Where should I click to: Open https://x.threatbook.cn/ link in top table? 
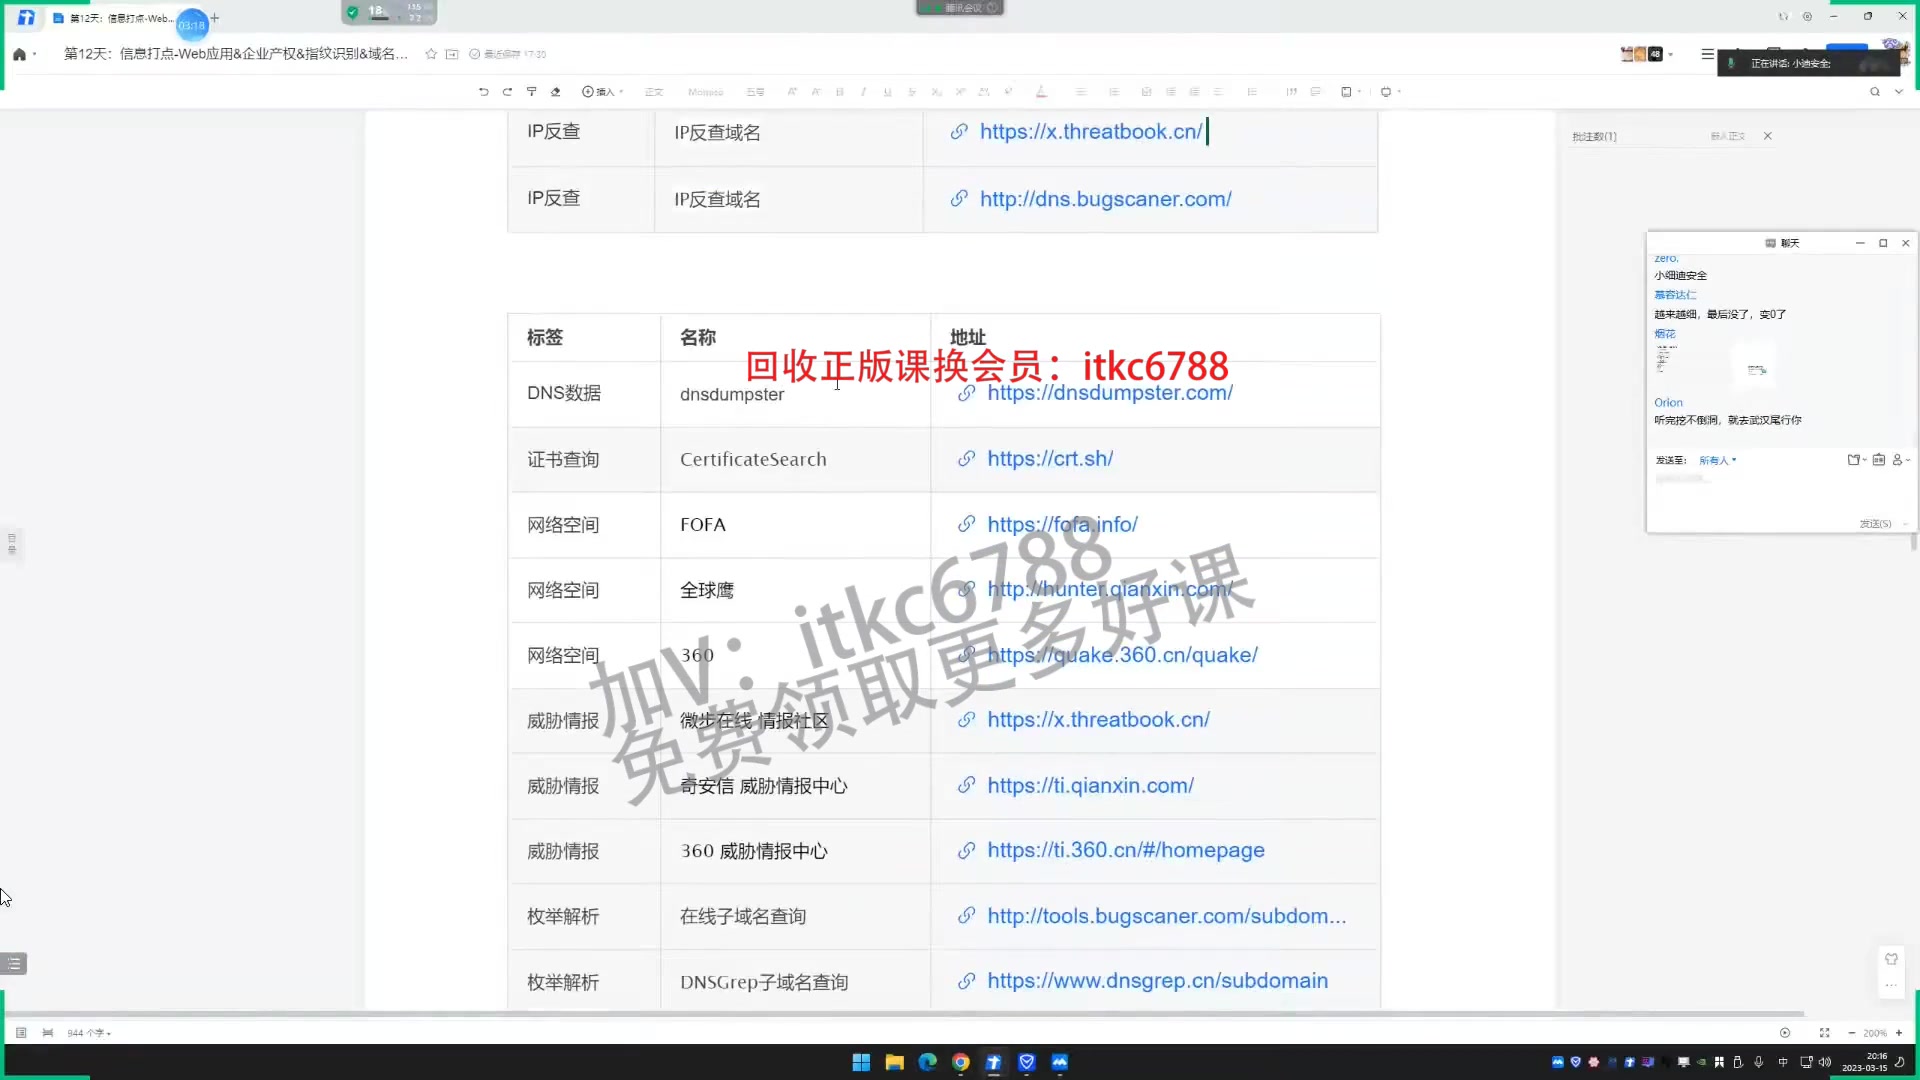(1090, 132)
